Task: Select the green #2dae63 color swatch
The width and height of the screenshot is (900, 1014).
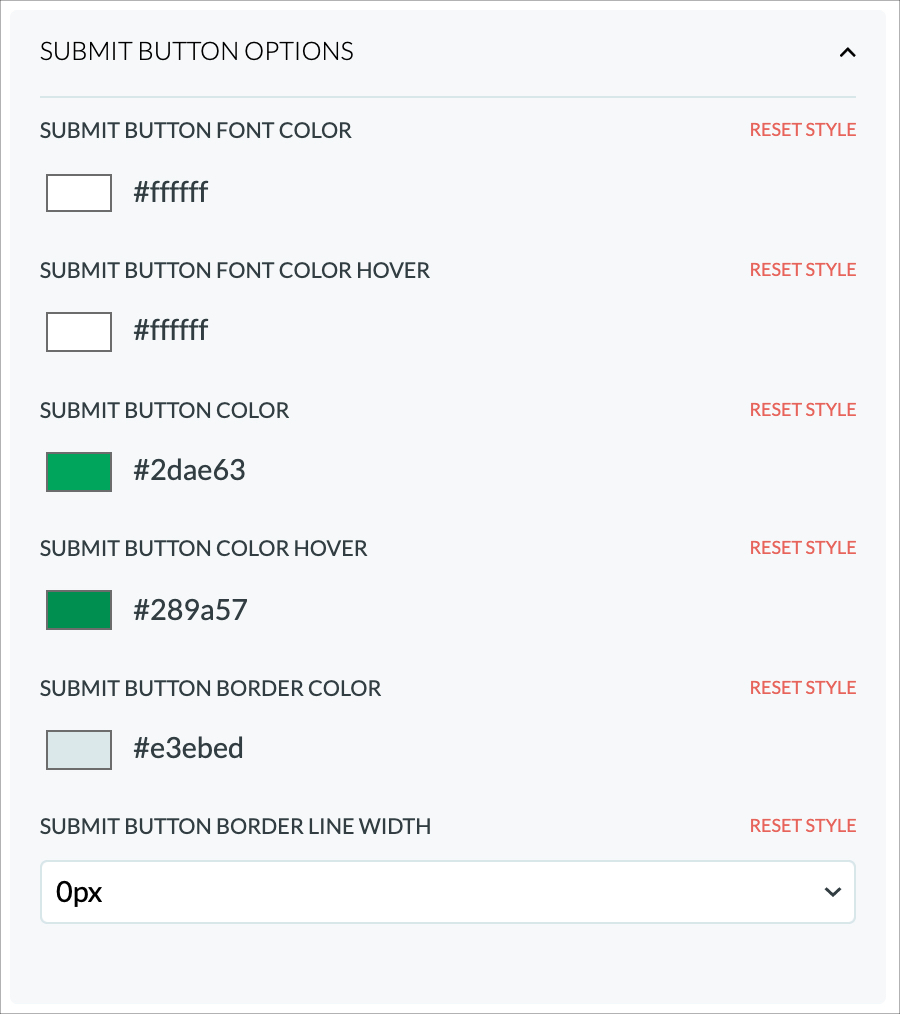Action: 78,471
